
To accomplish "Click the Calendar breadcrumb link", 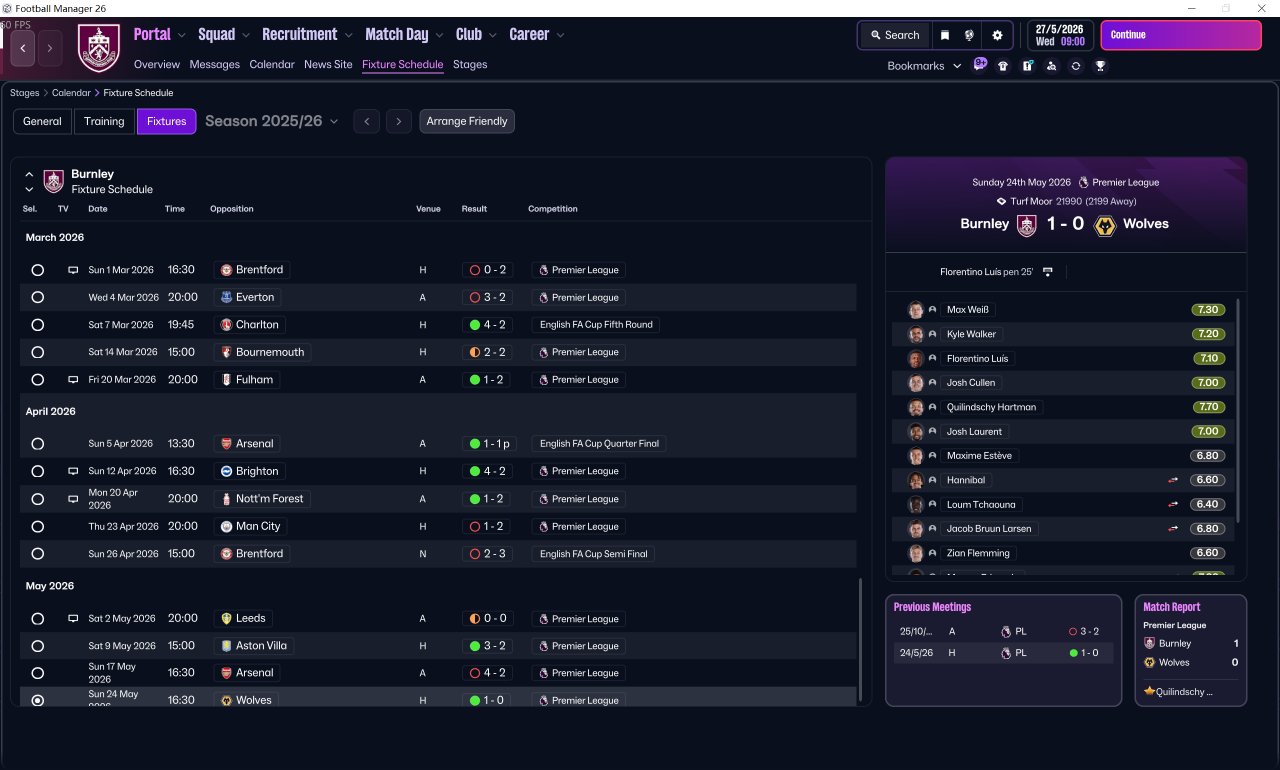I will pos(72,93).
